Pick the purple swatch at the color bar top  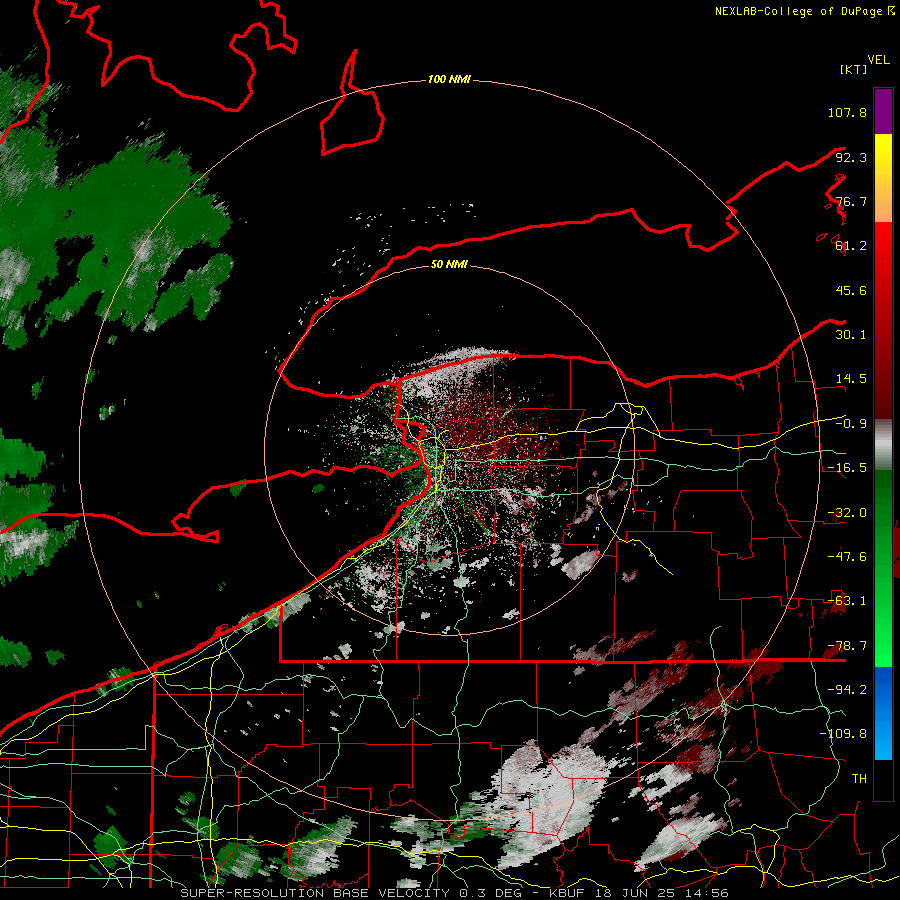tap(883, 111)
